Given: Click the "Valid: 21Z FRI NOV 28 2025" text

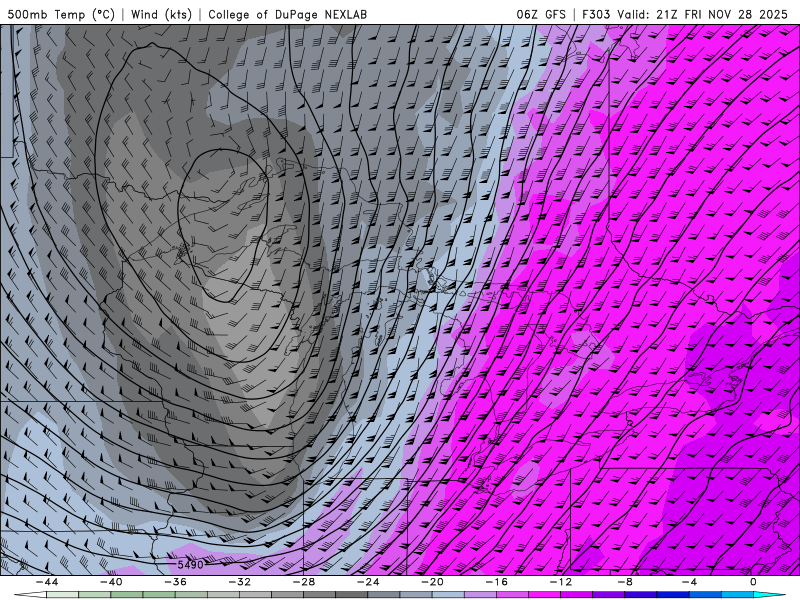Looking at the screenshot, I should tap(703, 15).
